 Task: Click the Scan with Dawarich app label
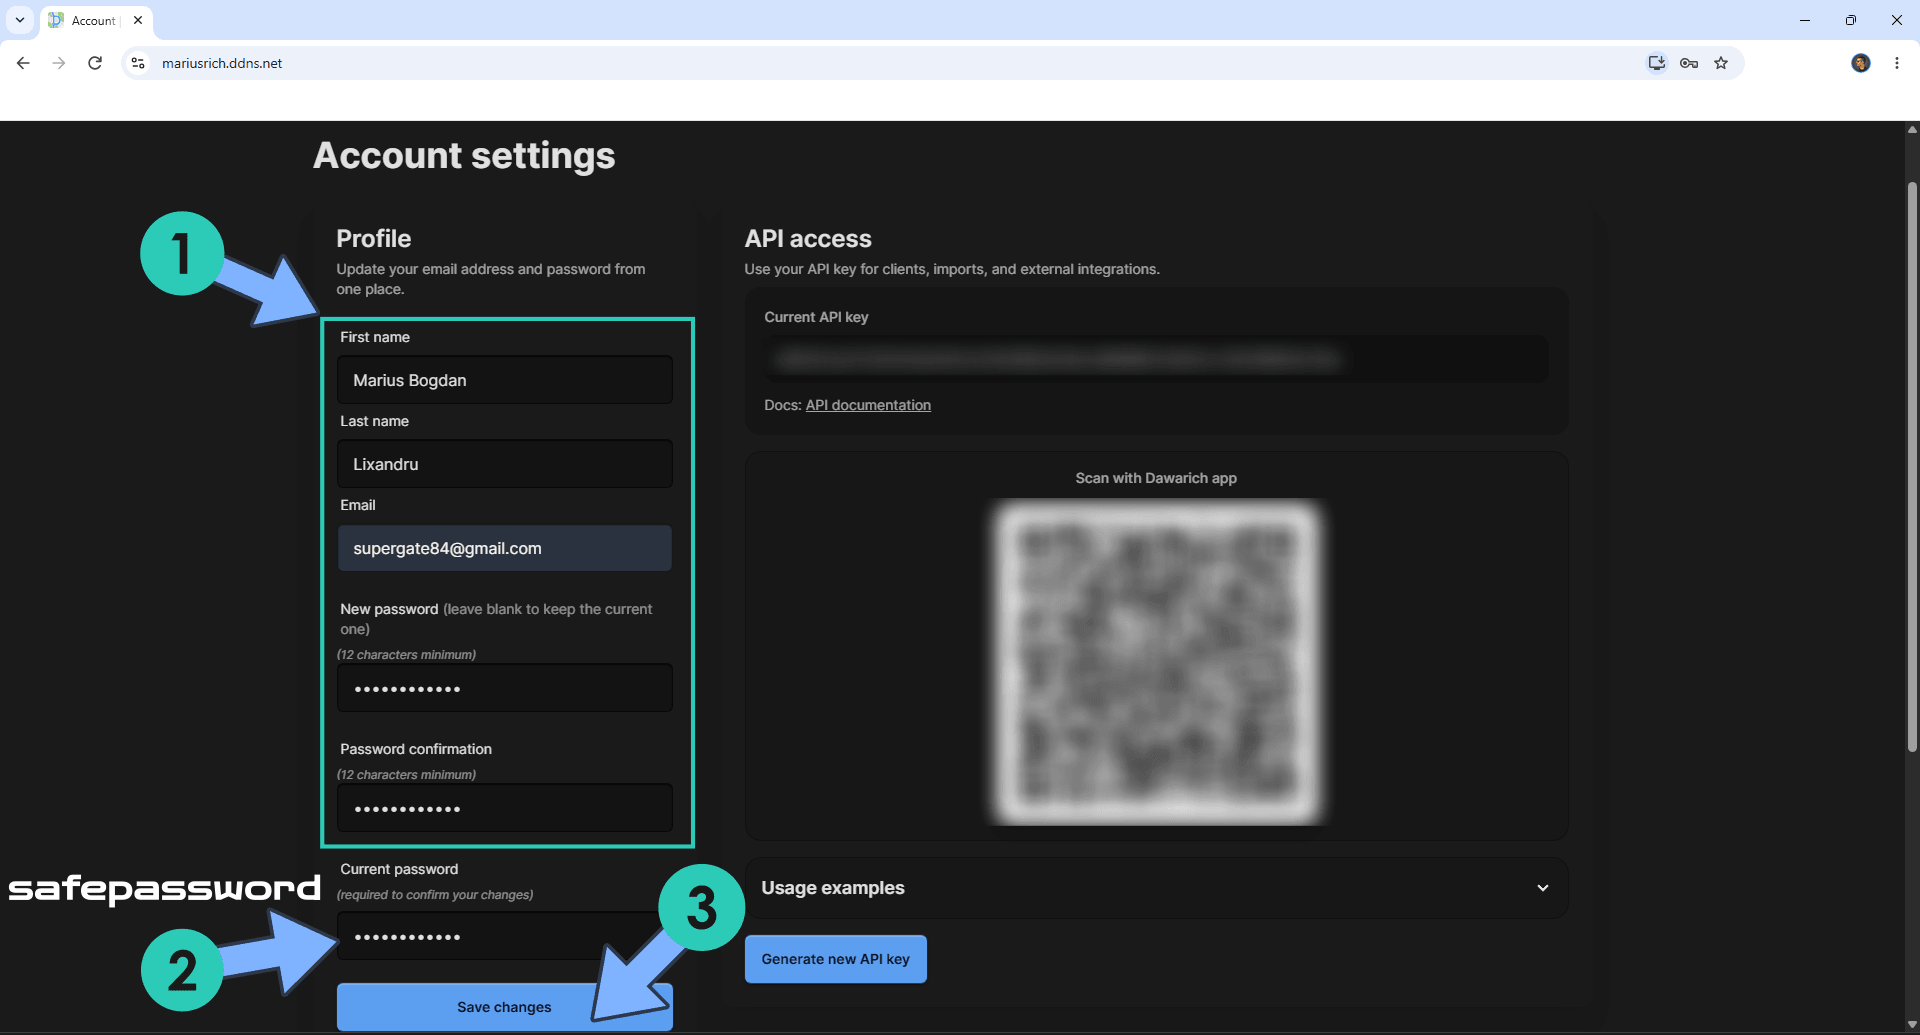click(x=1156, y=478)
